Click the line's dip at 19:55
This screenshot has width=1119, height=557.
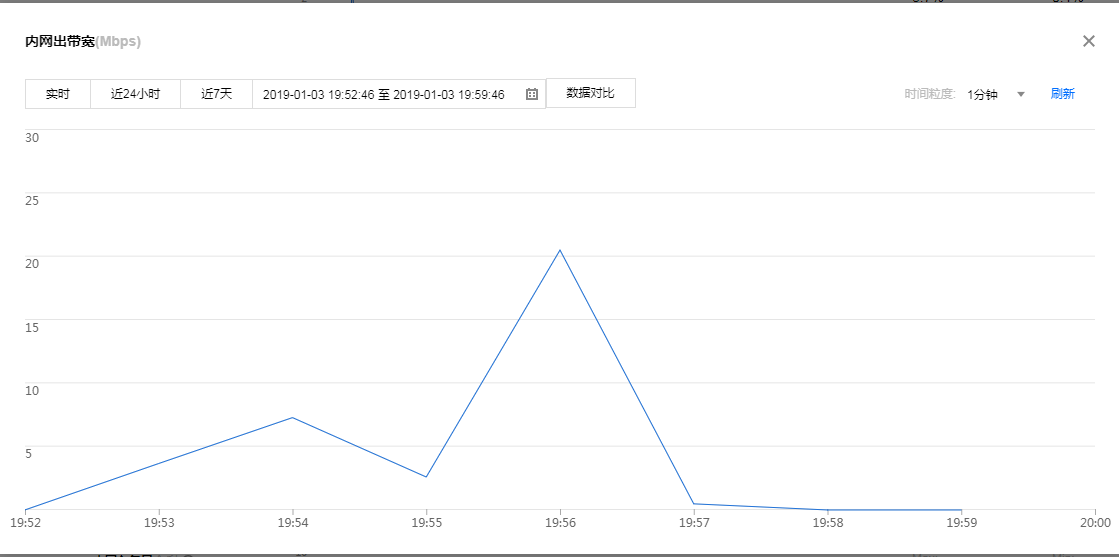[x=426, y=477]
